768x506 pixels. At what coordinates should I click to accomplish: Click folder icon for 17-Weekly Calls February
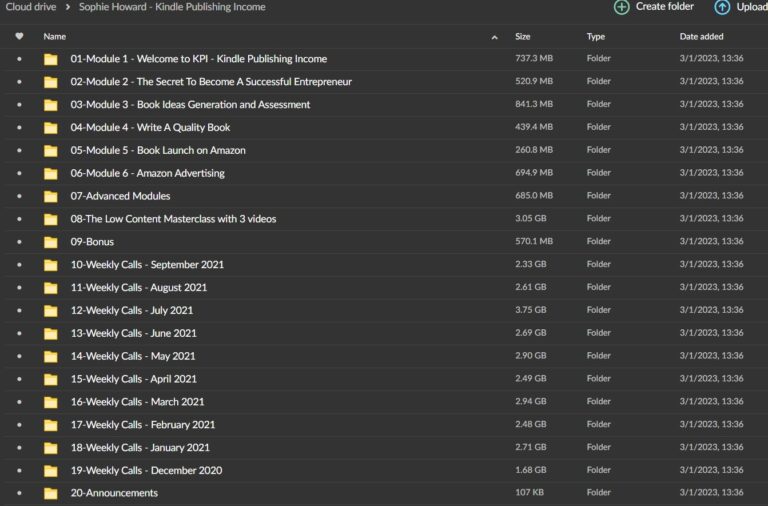(x=50, y=425)
